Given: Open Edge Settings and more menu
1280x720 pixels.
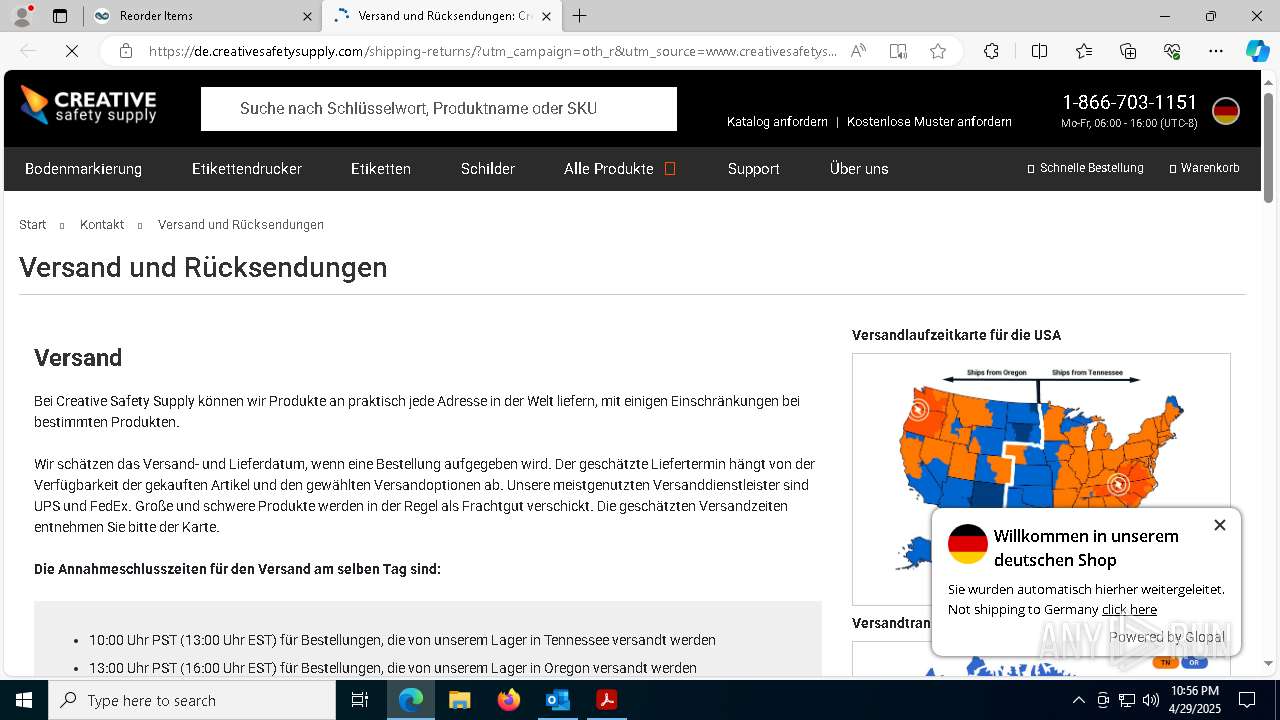Looking at the screenshot, I should pos(1216,51).
